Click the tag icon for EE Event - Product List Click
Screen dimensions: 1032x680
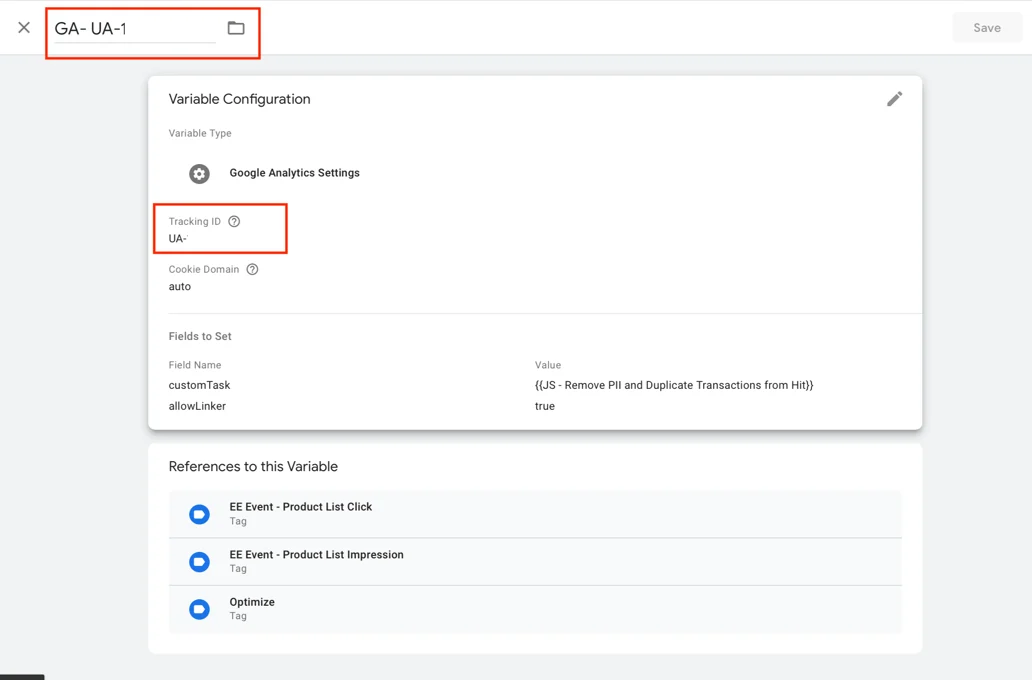pos(199,513)
